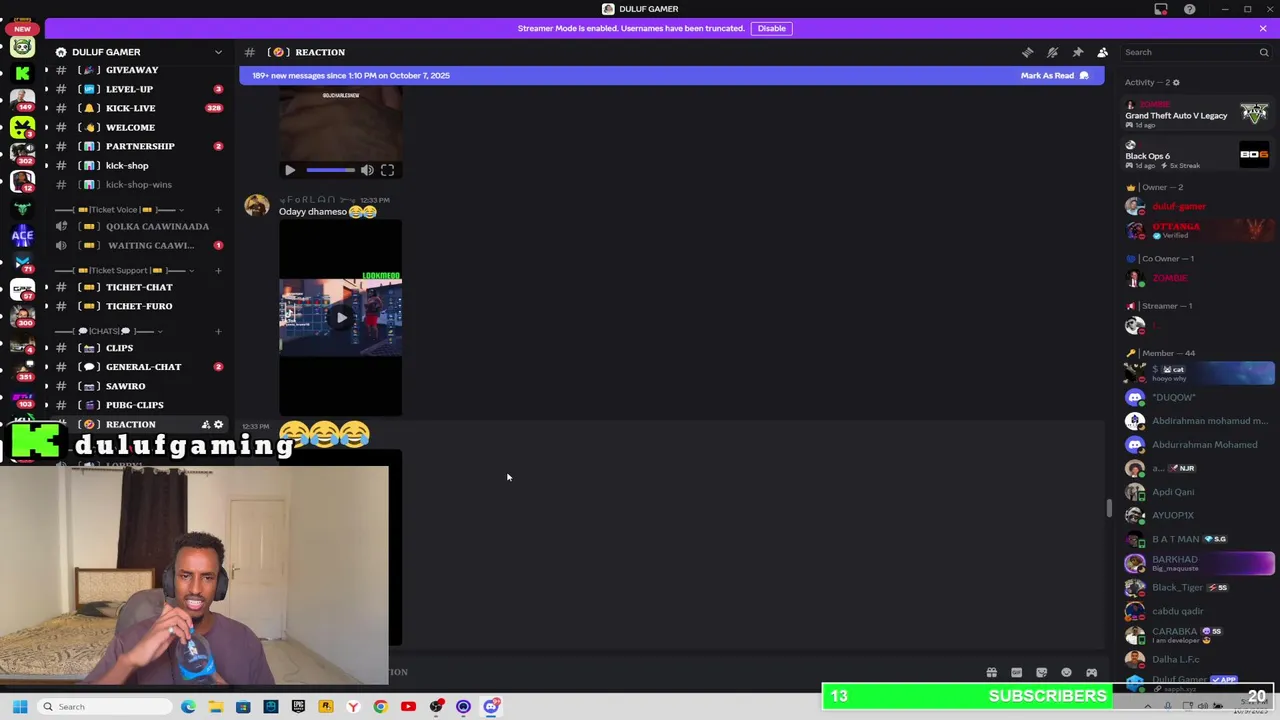Open the gift icon in message bar
Viewport: 1280px width, 720px height.
coord(991,672)
